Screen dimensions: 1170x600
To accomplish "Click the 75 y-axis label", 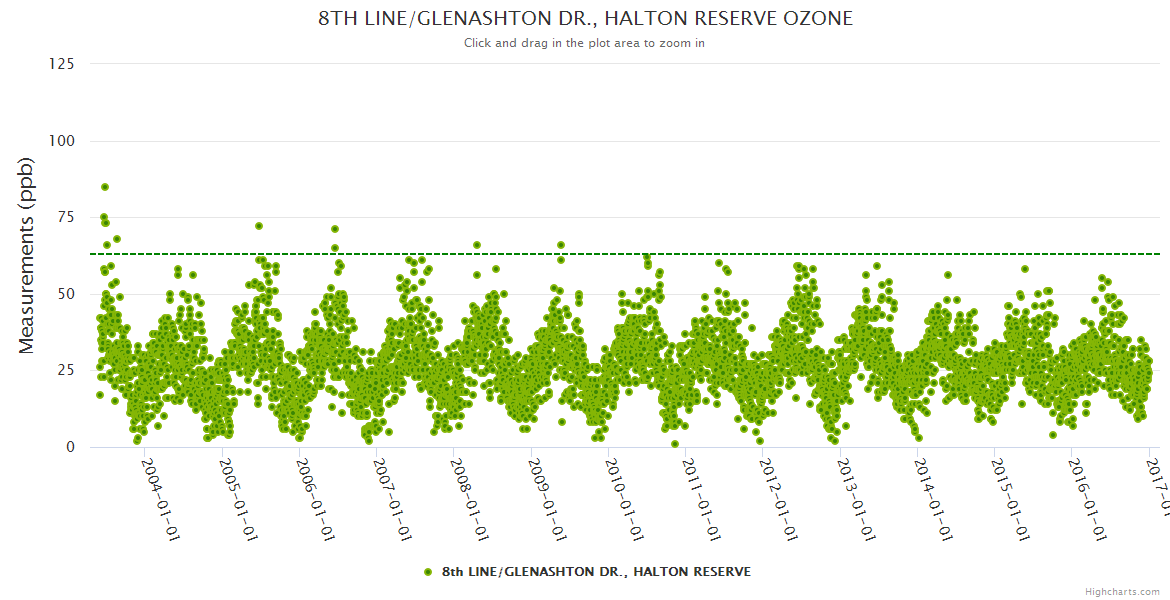I will (65, 217).
